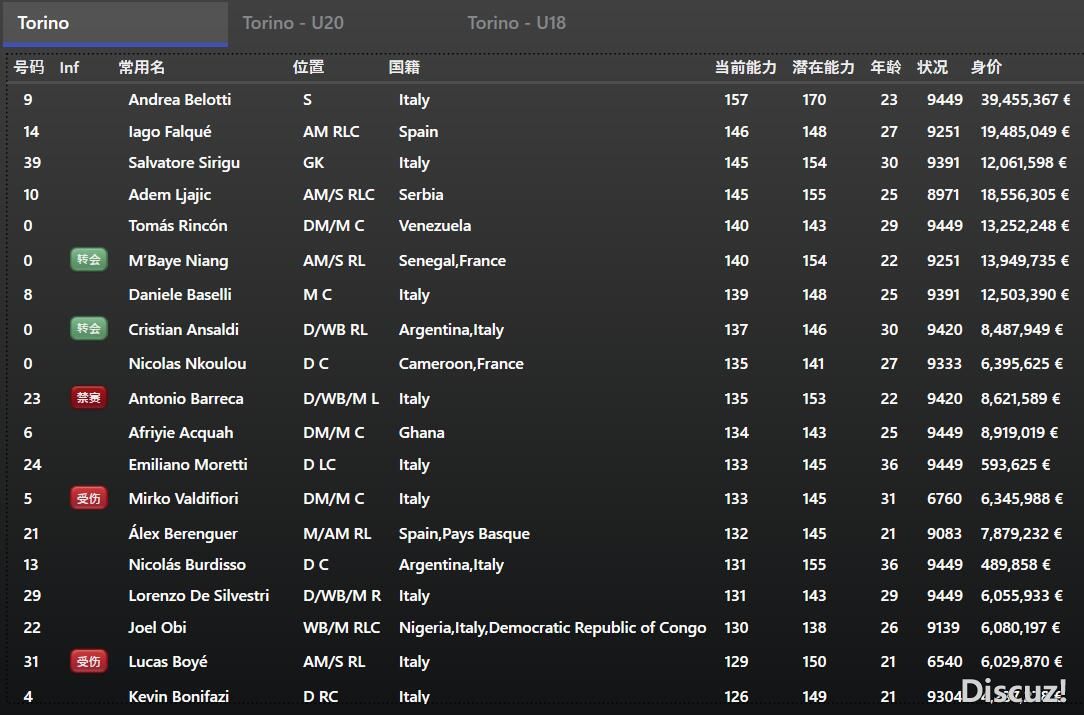Click Salvatore Sirigu's GK position cell
The width and height of the screenshot is (1084, 715).
(313, 162)
